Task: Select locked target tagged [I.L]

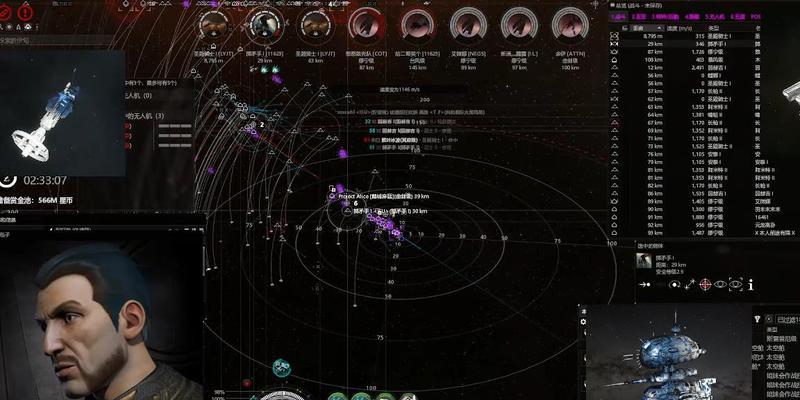Action: [519, 24]
